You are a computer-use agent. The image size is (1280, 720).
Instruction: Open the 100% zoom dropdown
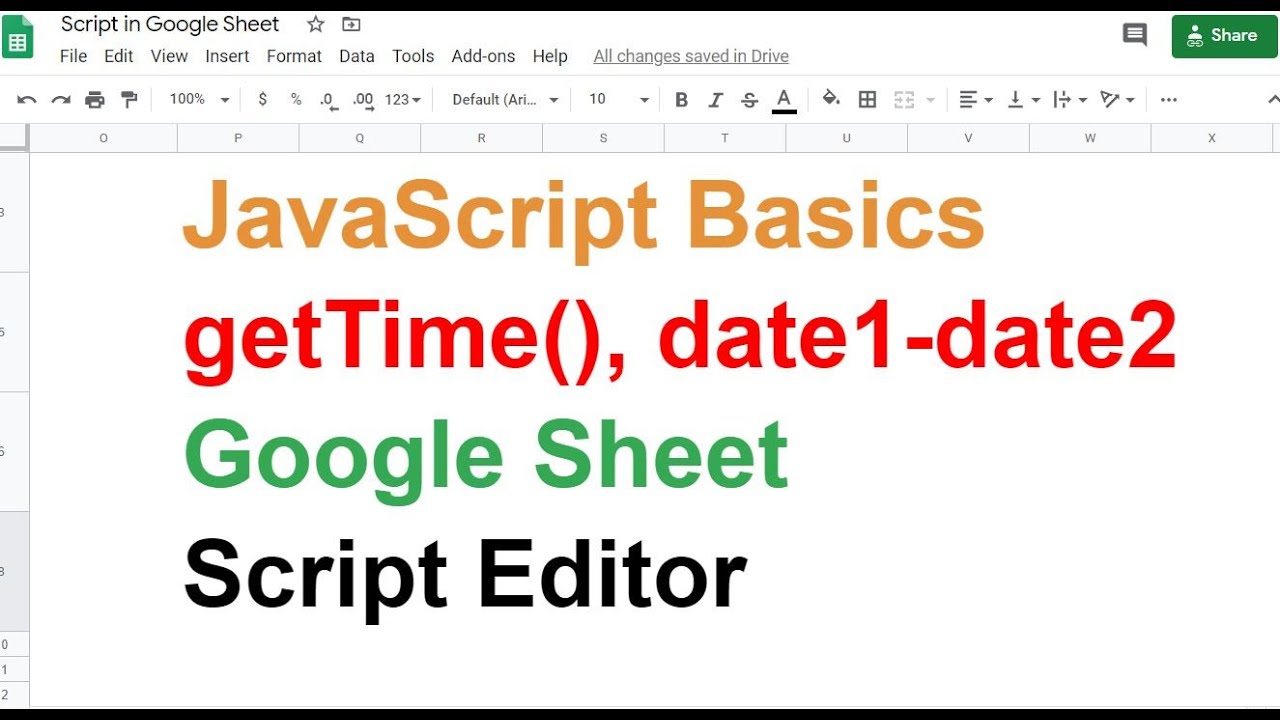(199, 99)
